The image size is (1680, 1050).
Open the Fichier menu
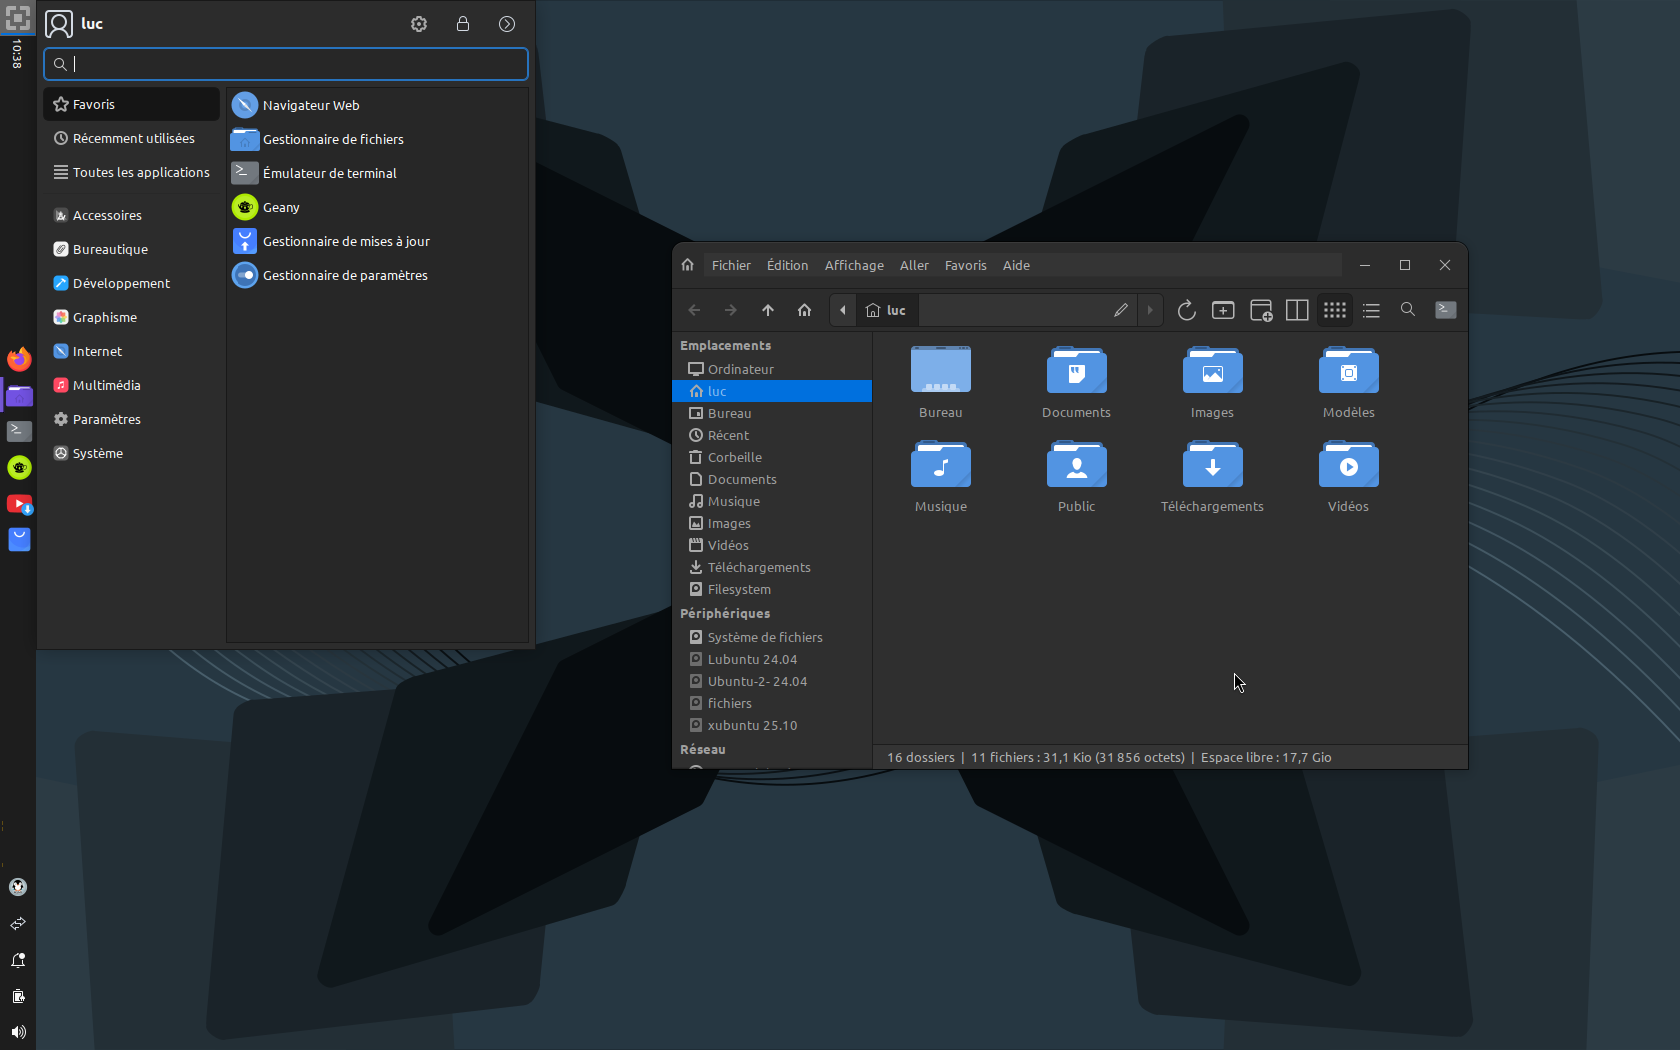click(x=730, y=265)
